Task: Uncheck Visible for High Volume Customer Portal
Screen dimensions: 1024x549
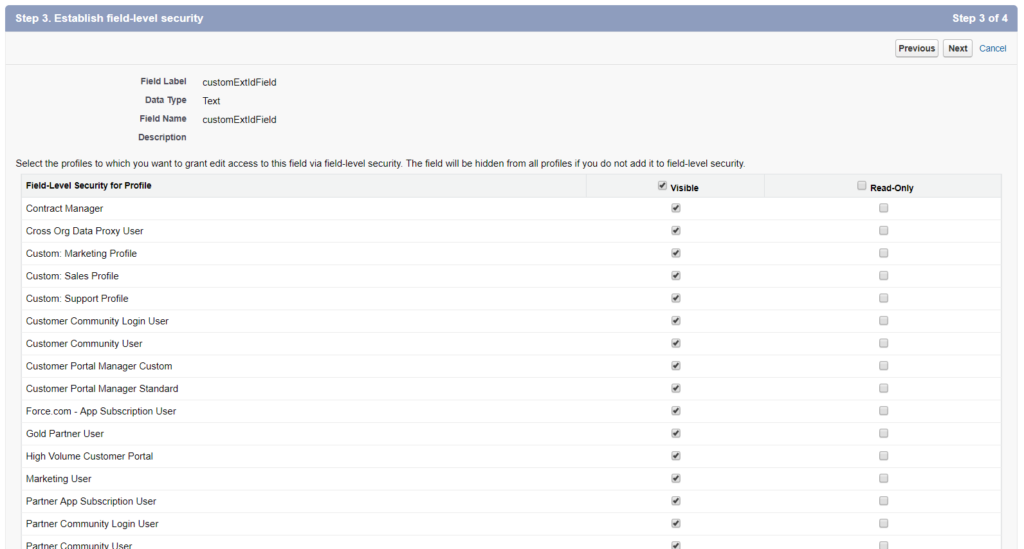Action: pos(676,456)
